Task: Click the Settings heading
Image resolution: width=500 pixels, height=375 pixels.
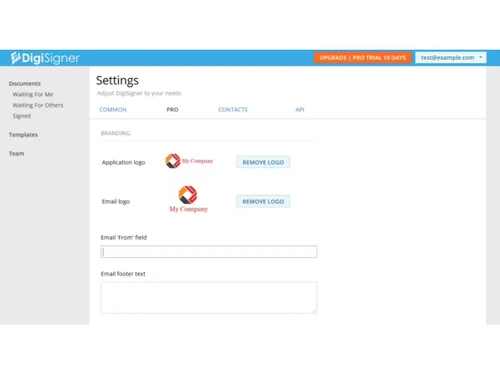Action: coord(117,80)
